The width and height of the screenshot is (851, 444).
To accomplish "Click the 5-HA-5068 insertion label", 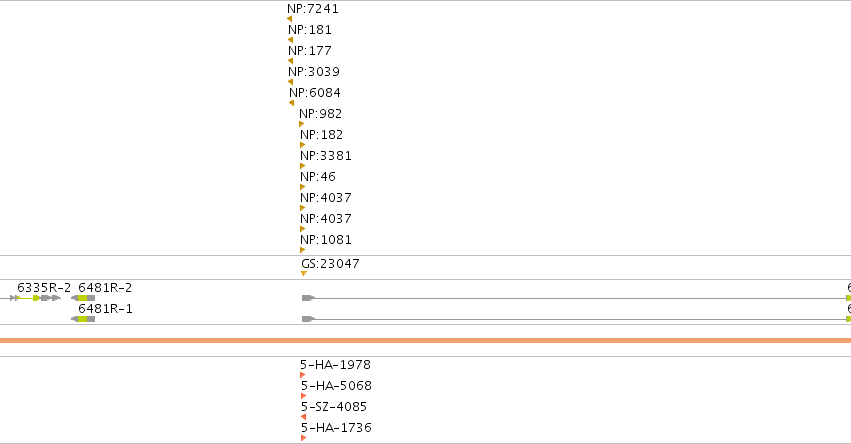I will pyautogui.click(x=336, y=386).
